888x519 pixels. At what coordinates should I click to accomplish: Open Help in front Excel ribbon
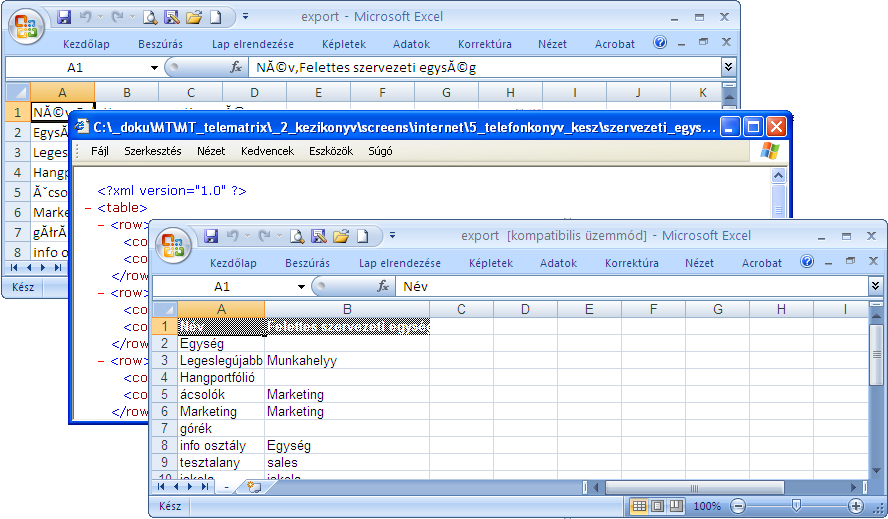807,261
